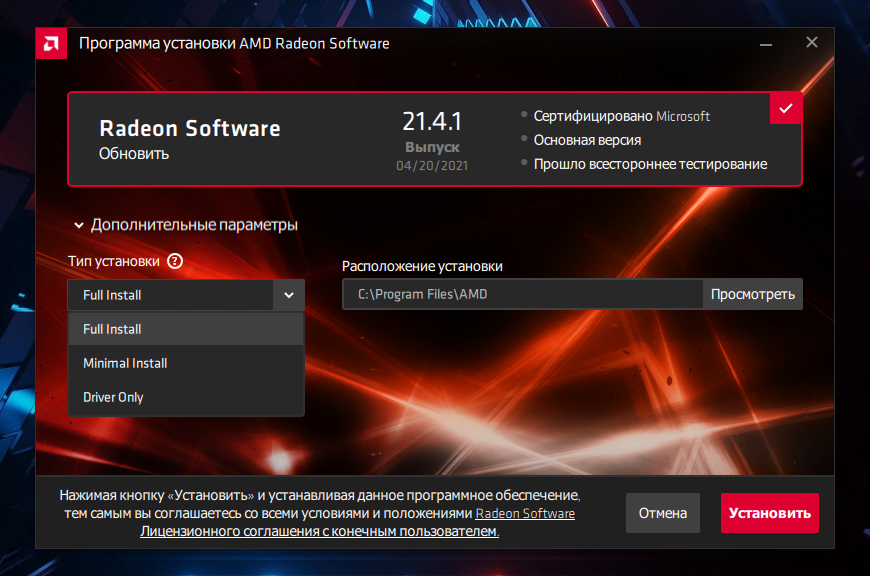Click the install type dropdown arrow

(288, 295)
